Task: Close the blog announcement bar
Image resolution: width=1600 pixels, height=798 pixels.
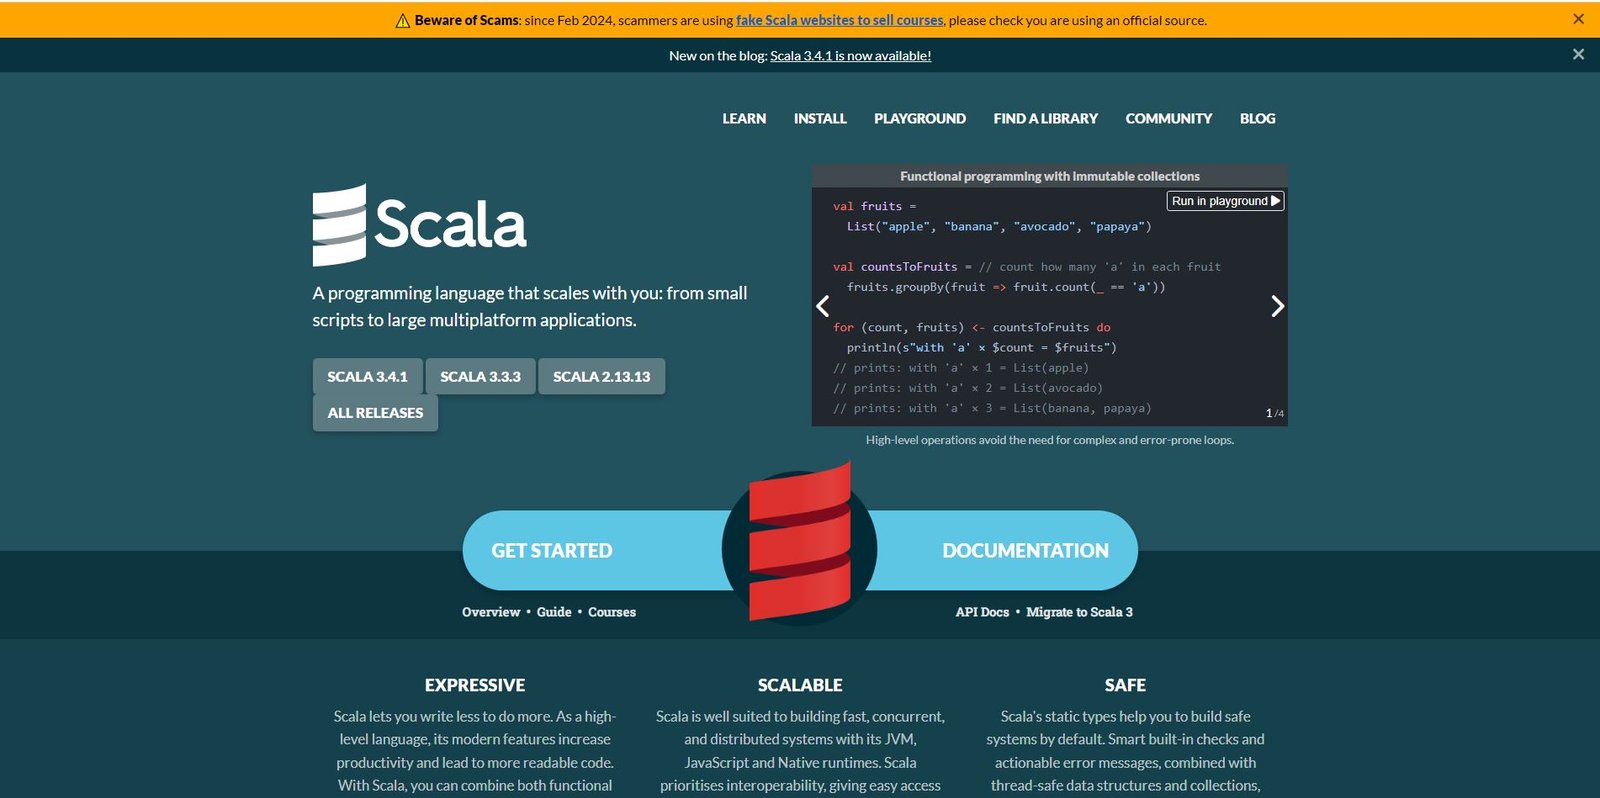Action: coord(1578,54)
